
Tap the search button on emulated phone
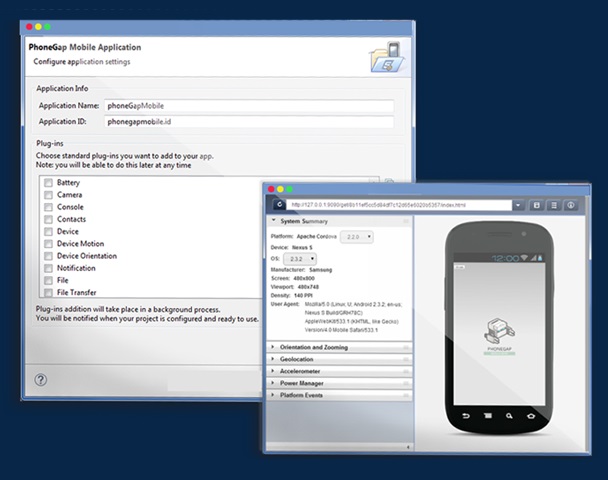pos(509,416)
